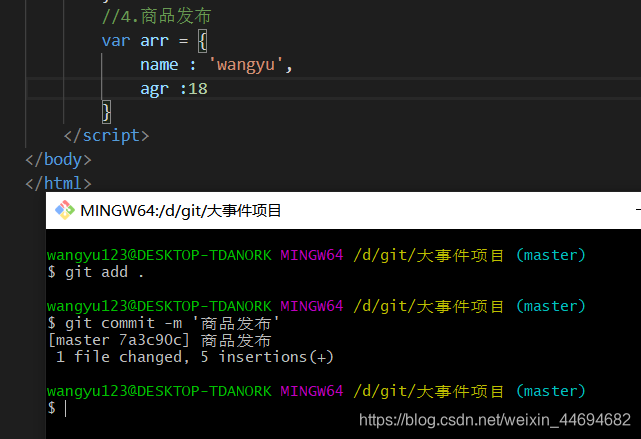This screenshot has height=439, width=641.
Task: Click the git commit -m '商品发布' command
Action: click(x=163, y=323)
